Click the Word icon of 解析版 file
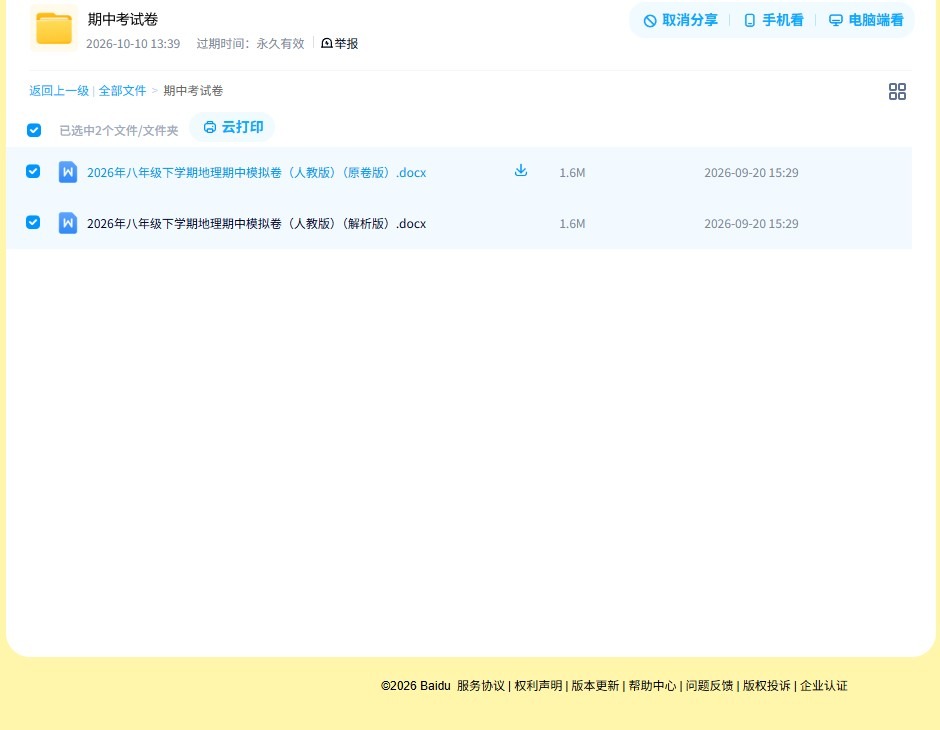Screen dimensions: 940x730 click(x=68, y=223)
